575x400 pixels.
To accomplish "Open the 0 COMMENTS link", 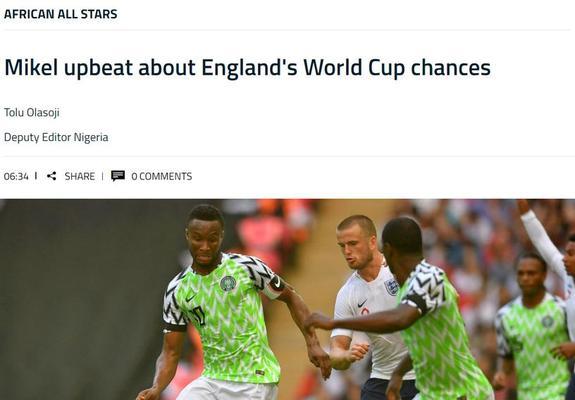I will point(162,176).
